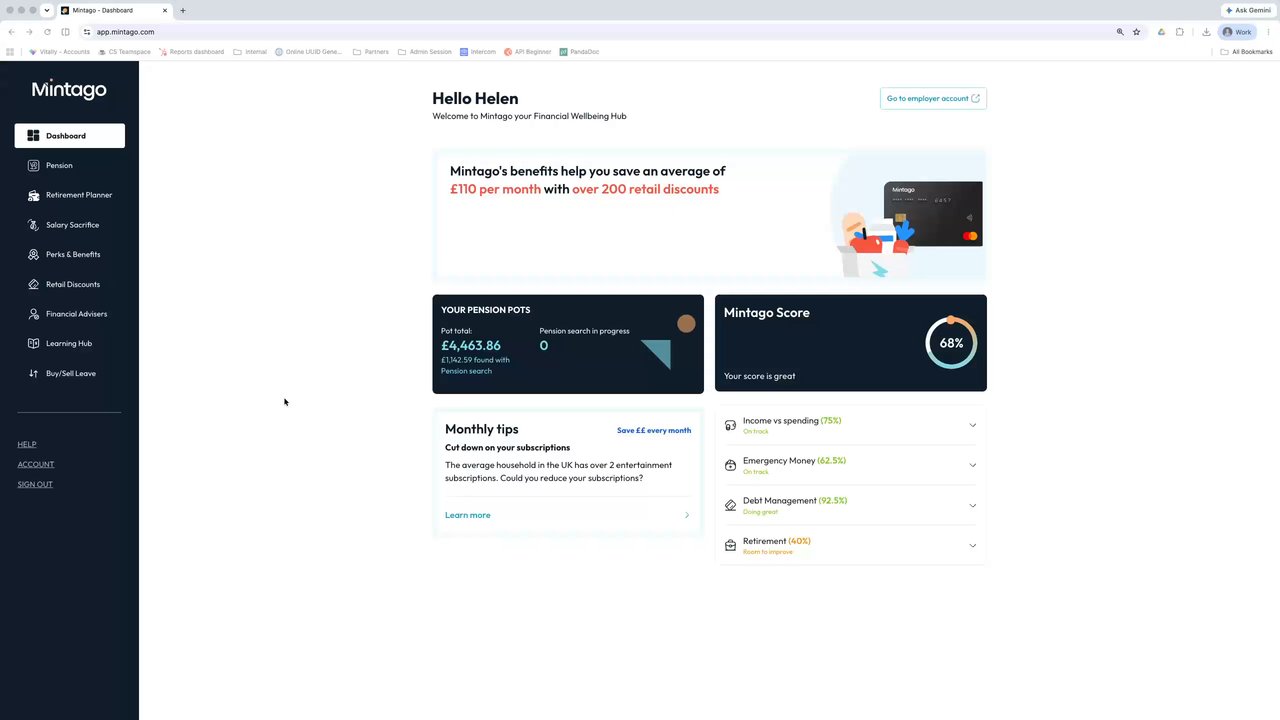Click the Learn more link
Viewport: 1280px width, 720px height.
click(x=468, y=515)
